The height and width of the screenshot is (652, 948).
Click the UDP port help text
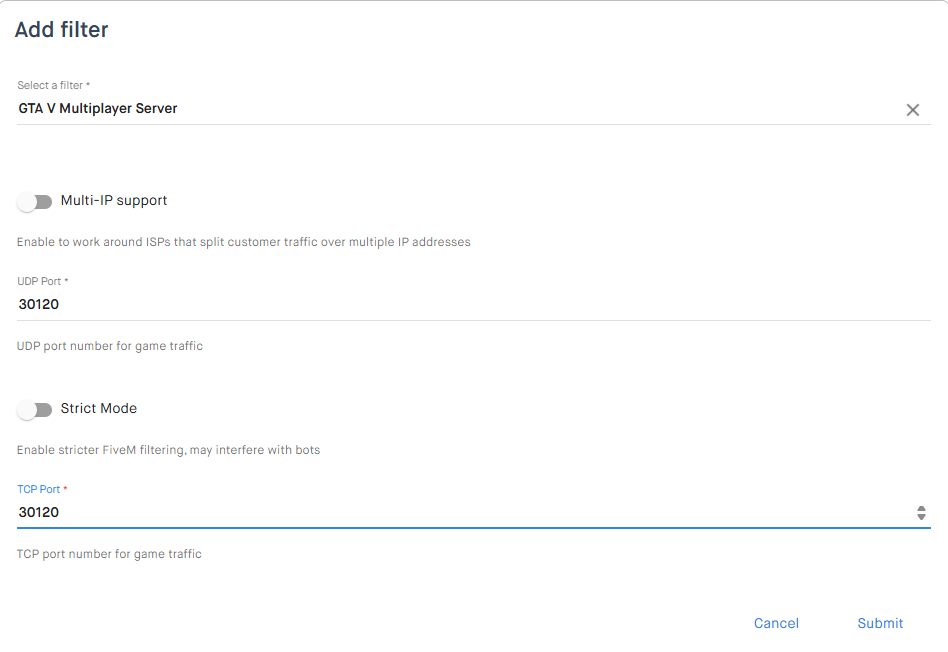(108, 345)
